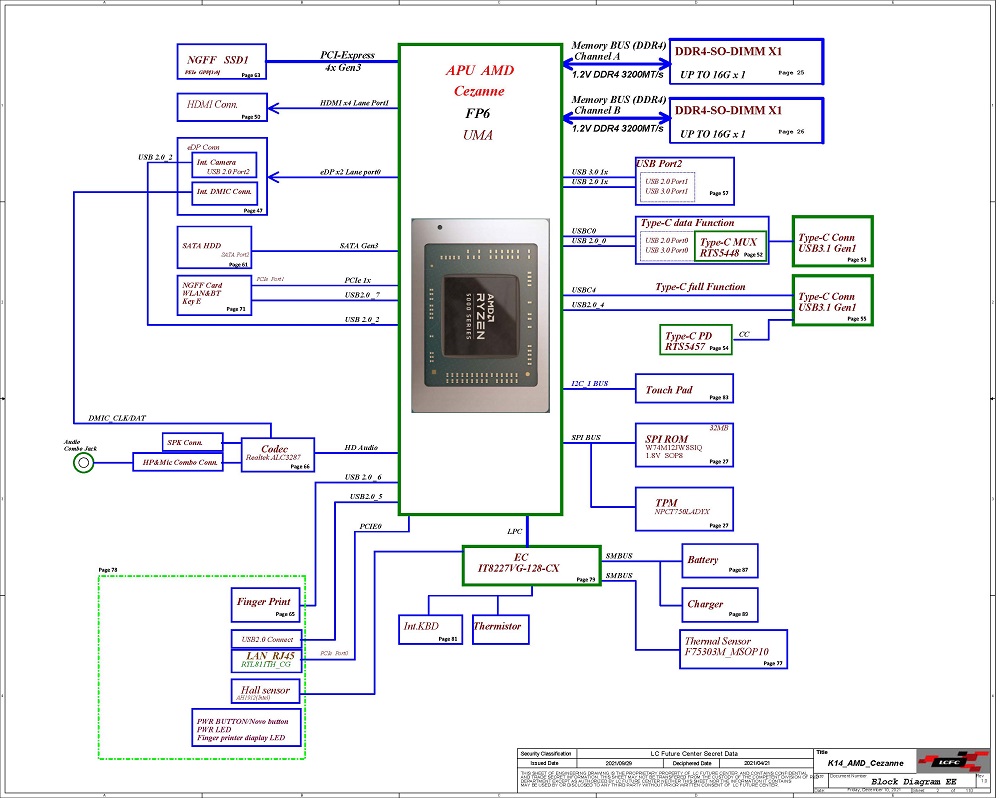
Task: Click the USB Port2 block
Action: 685,181
